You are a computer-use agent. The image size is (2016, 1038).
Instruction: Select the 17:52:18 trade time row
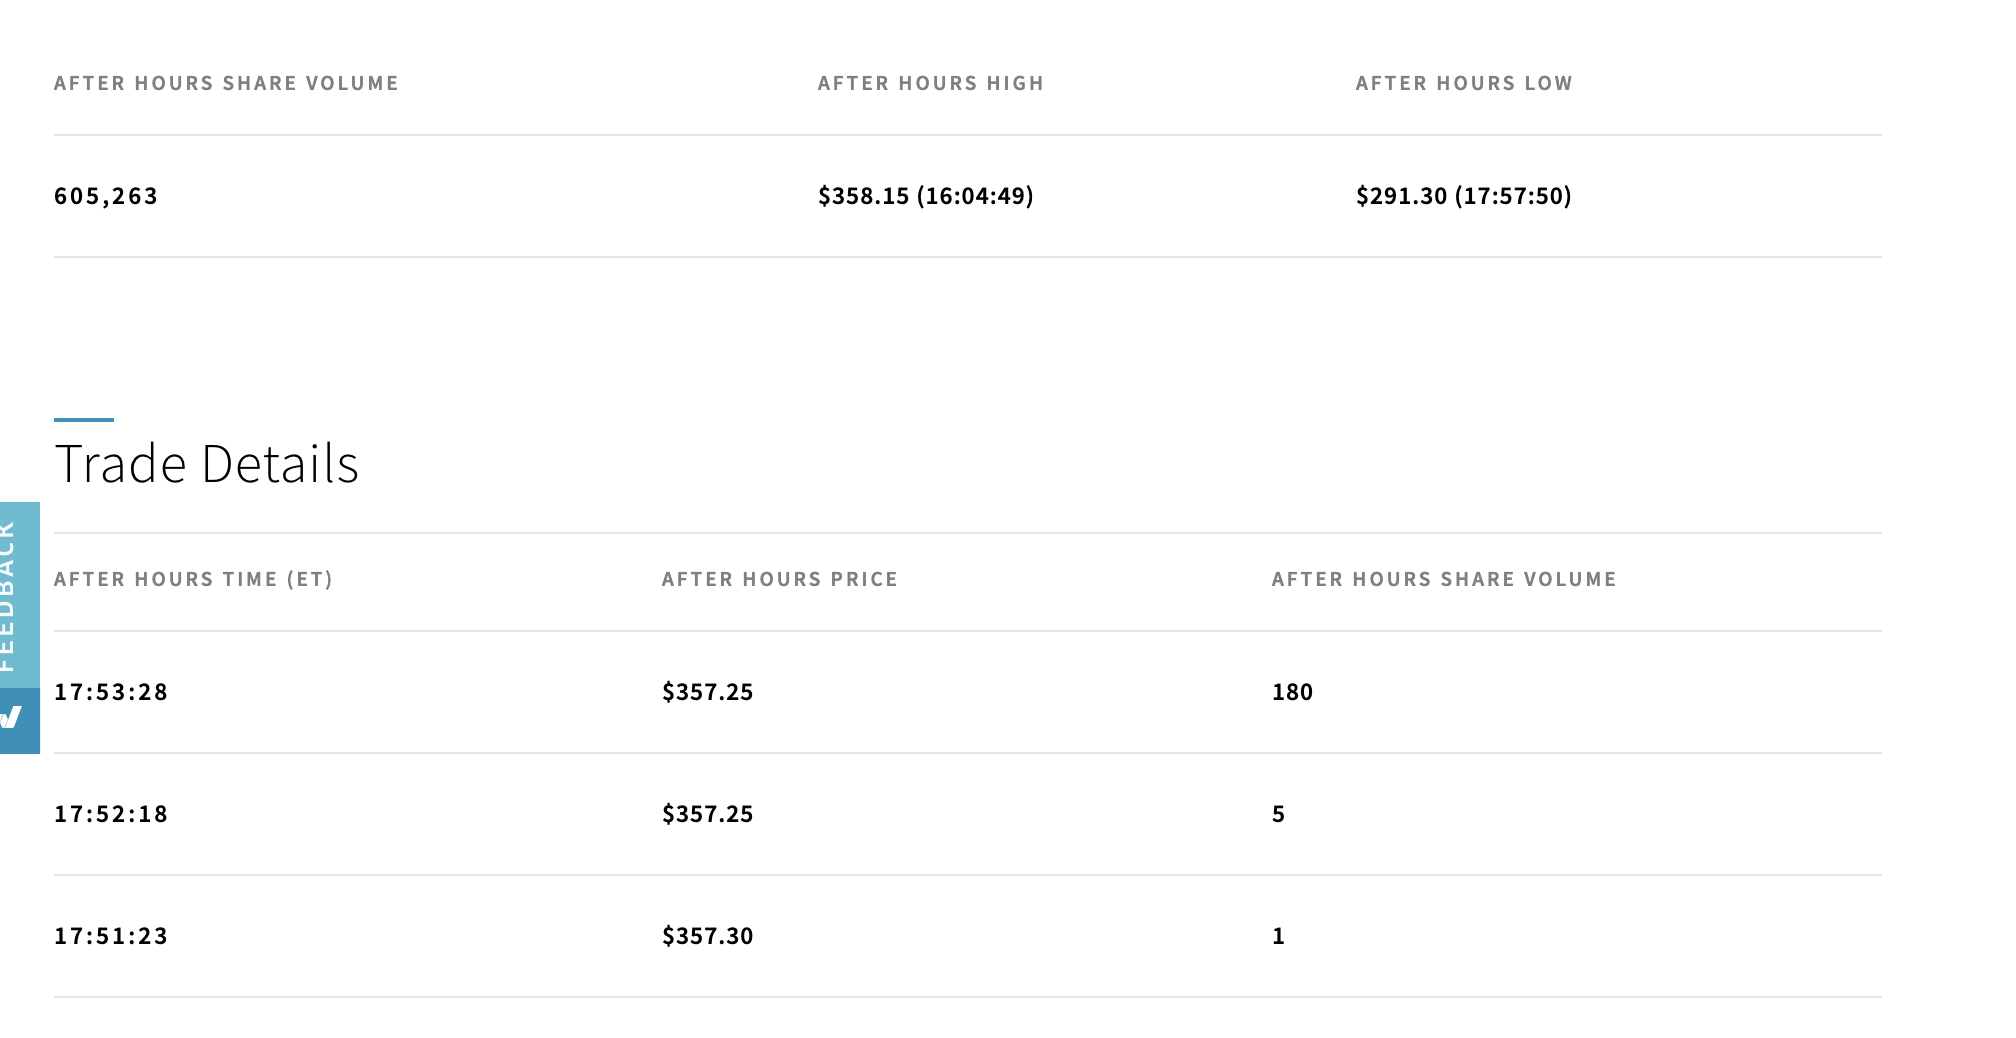[111, 814]
